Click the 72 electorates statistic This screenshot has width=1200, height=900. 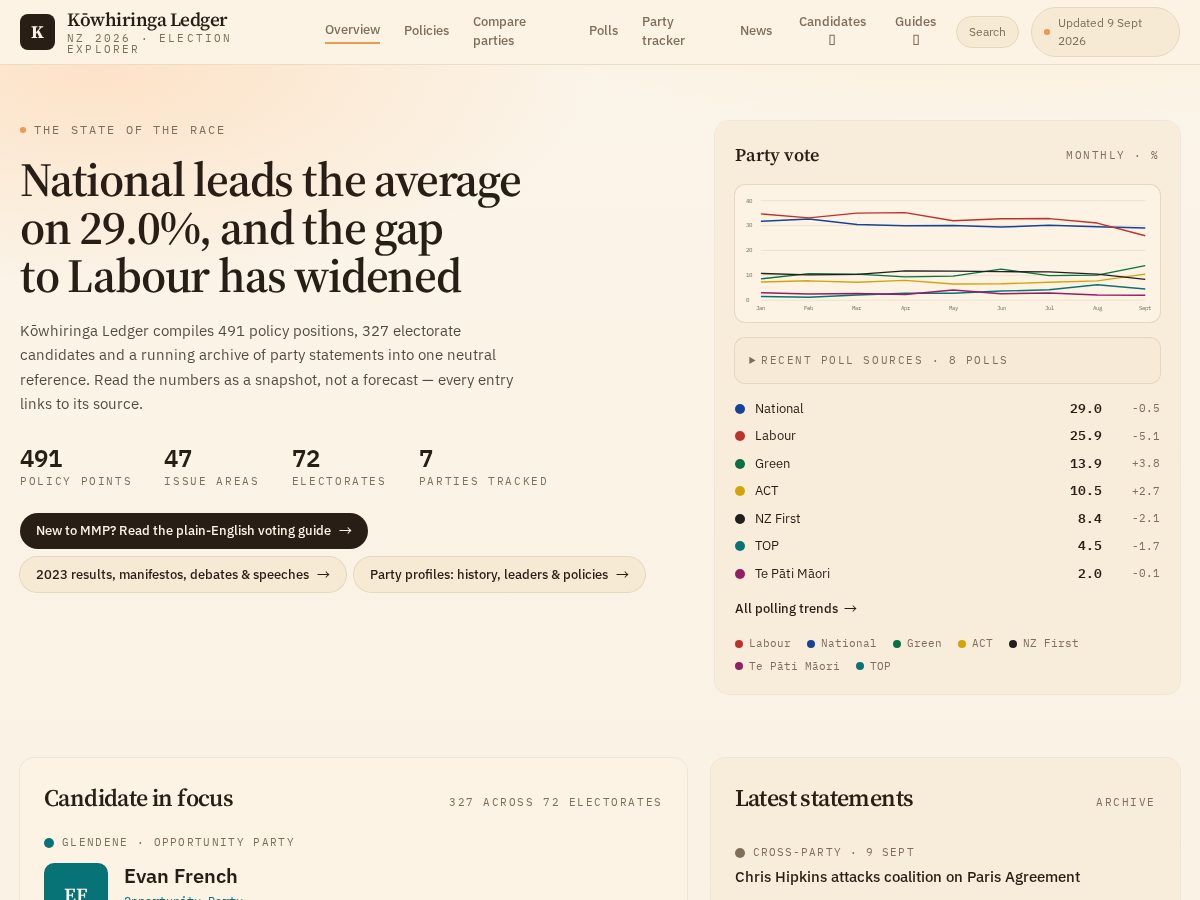point(339,467)
